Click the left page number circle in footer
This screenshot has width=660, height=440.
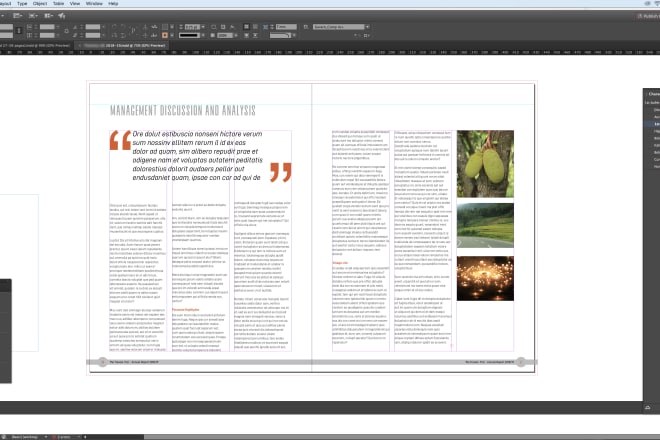102,362
